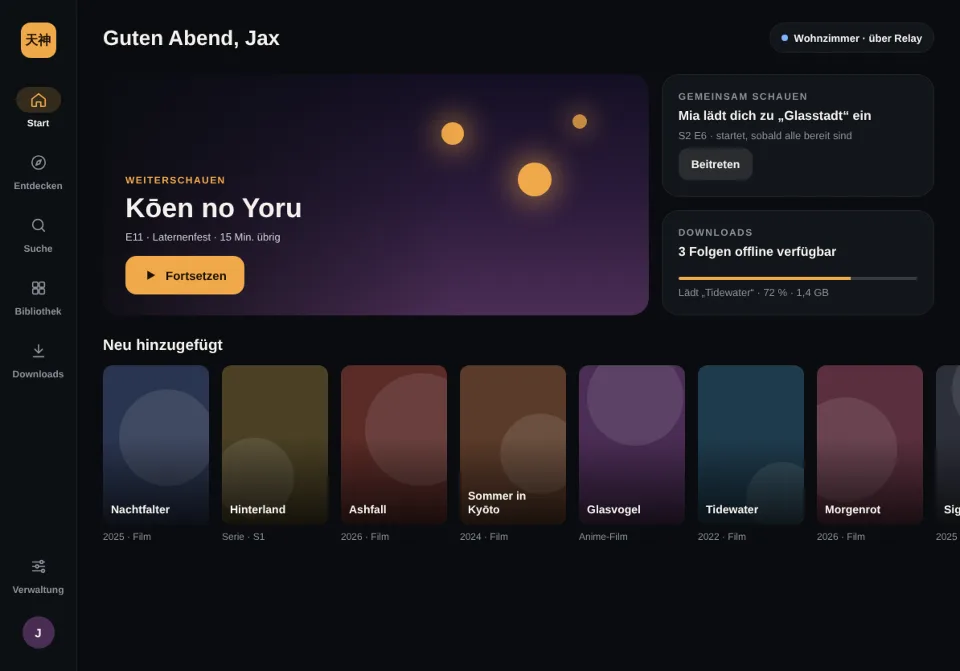The height and width of the screenshot is (671, 960).
Task: Click "2026 · Film" under Ashfall
Action: pos(365,536)
